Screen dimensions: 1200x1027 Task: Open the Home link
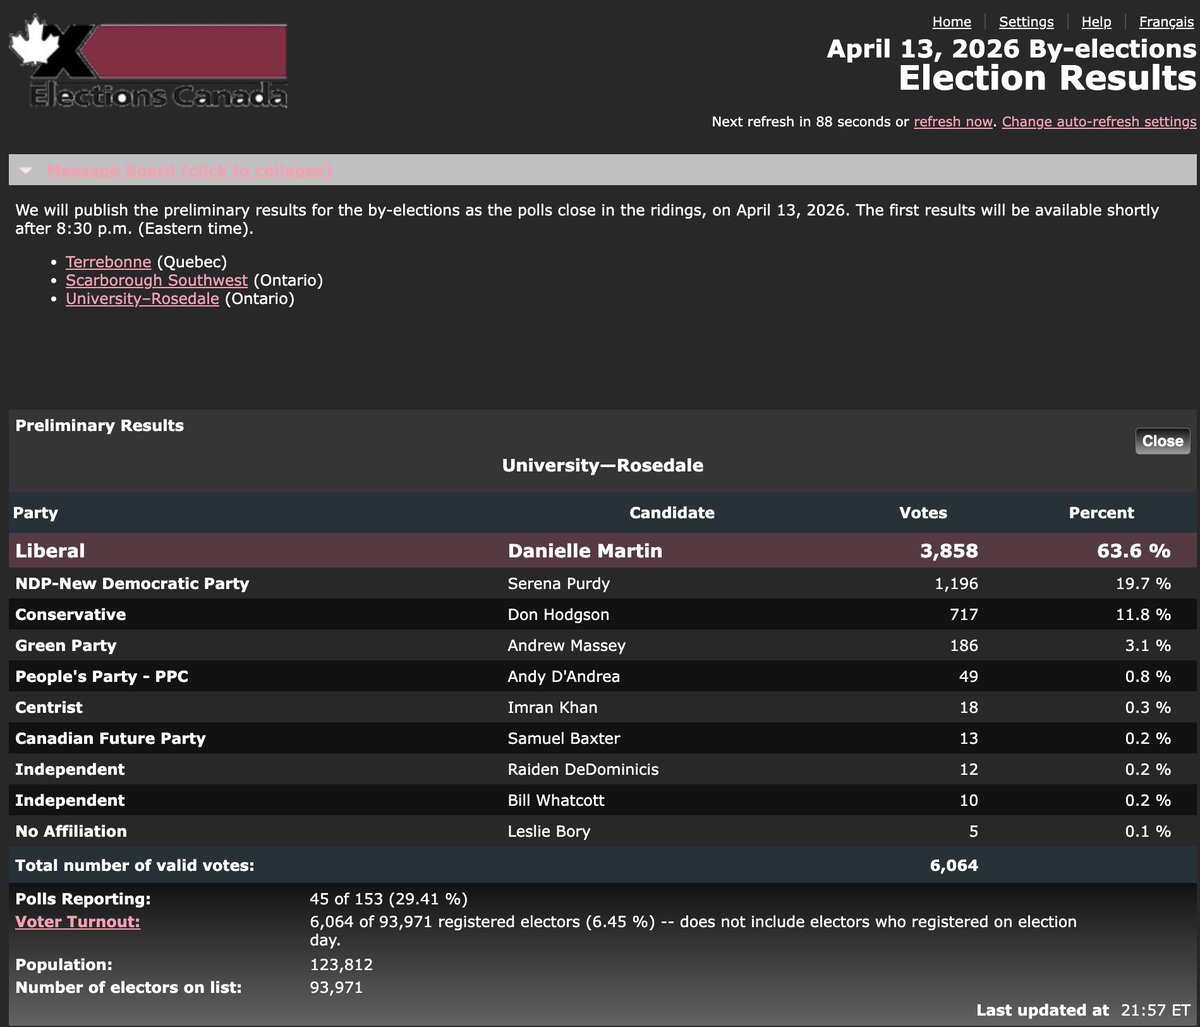click(952, 22)
